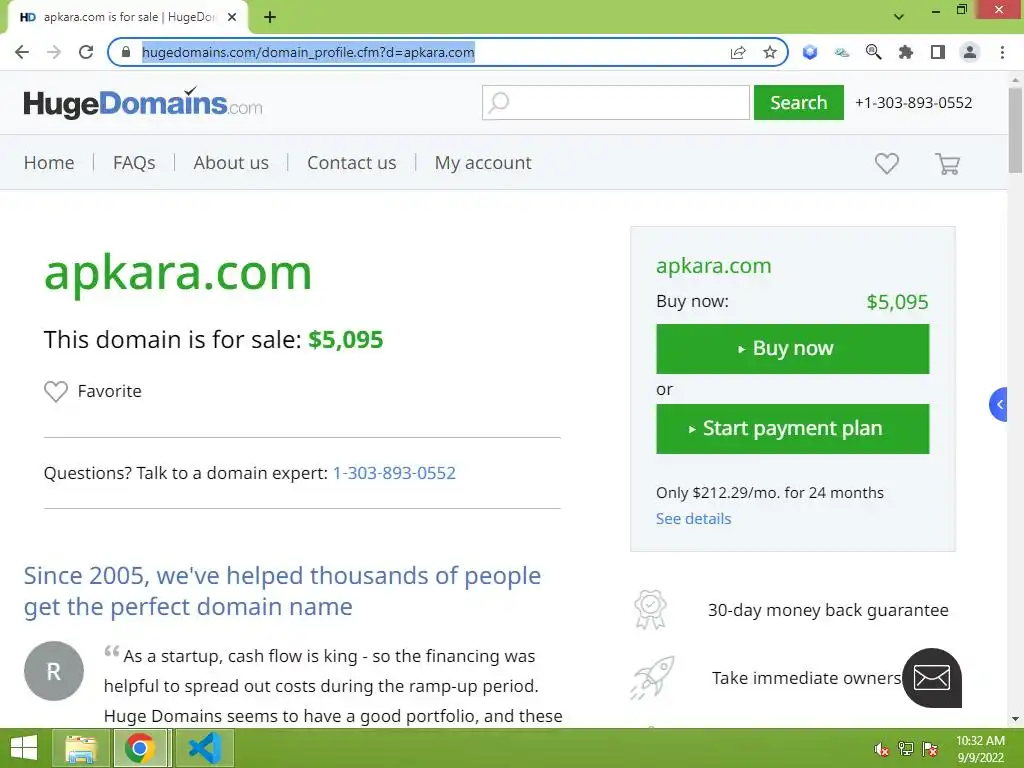
Task: Toggle the browser side panel
Action: point(938,52)
